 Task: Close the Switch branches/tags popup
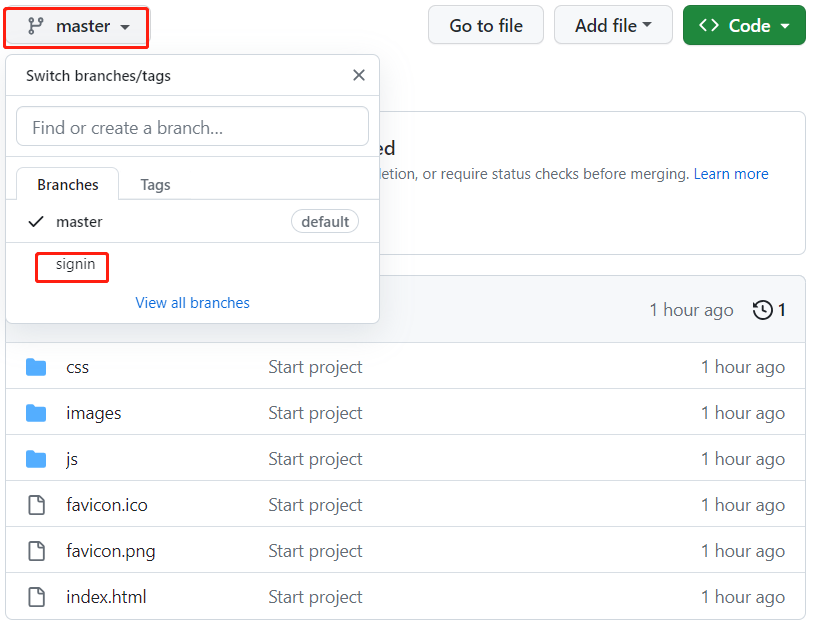point(359,75)
